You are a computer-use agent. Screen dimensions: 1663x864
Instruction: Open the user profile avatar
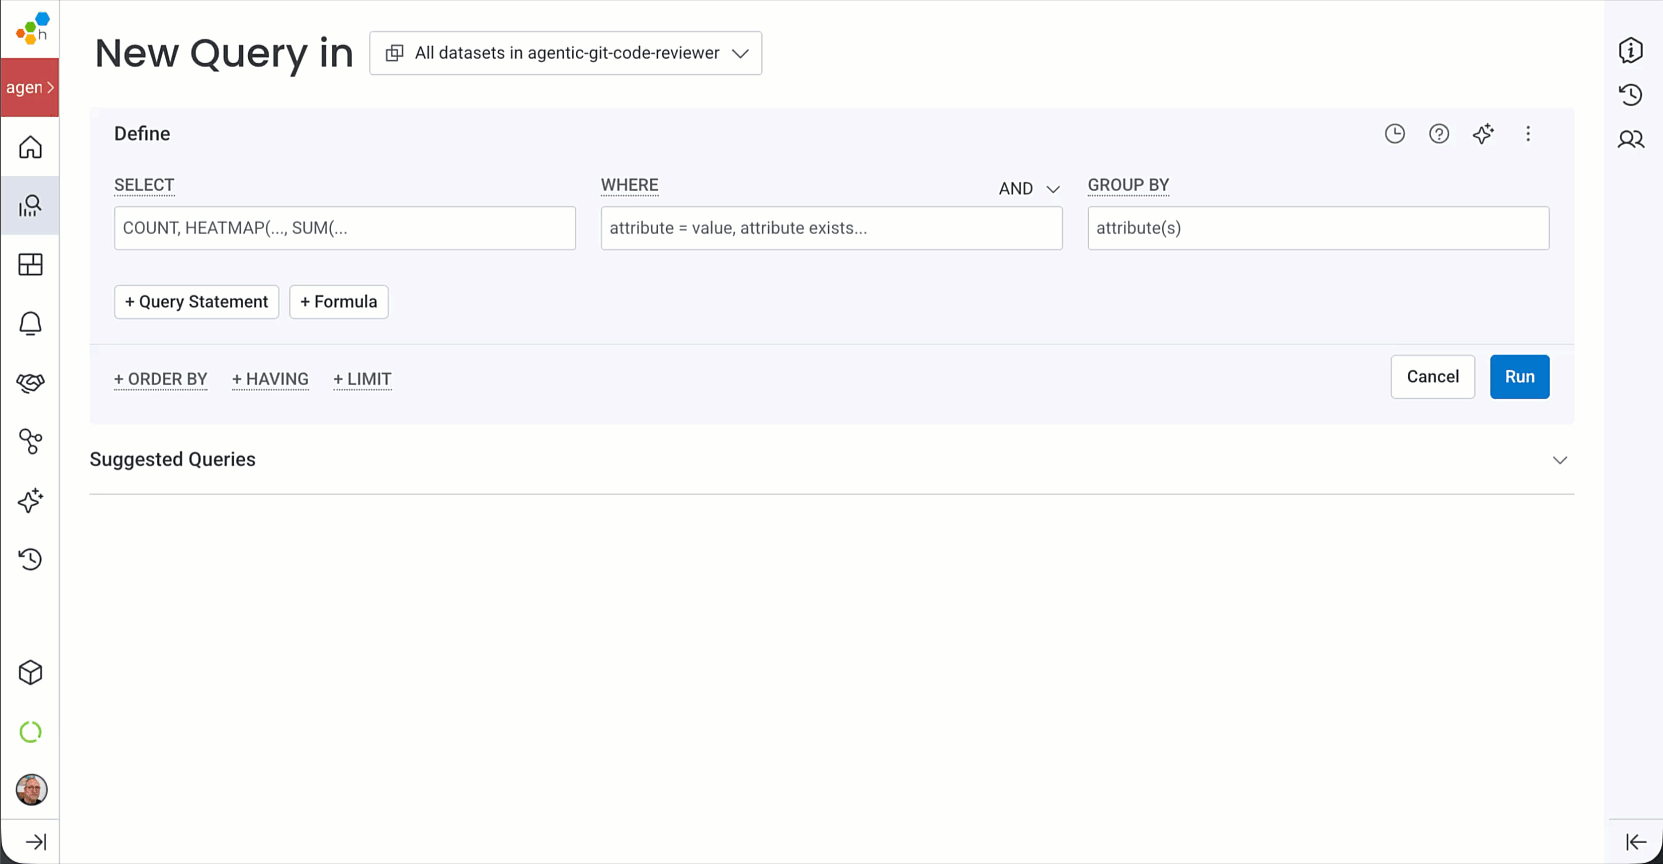point(31,790)
